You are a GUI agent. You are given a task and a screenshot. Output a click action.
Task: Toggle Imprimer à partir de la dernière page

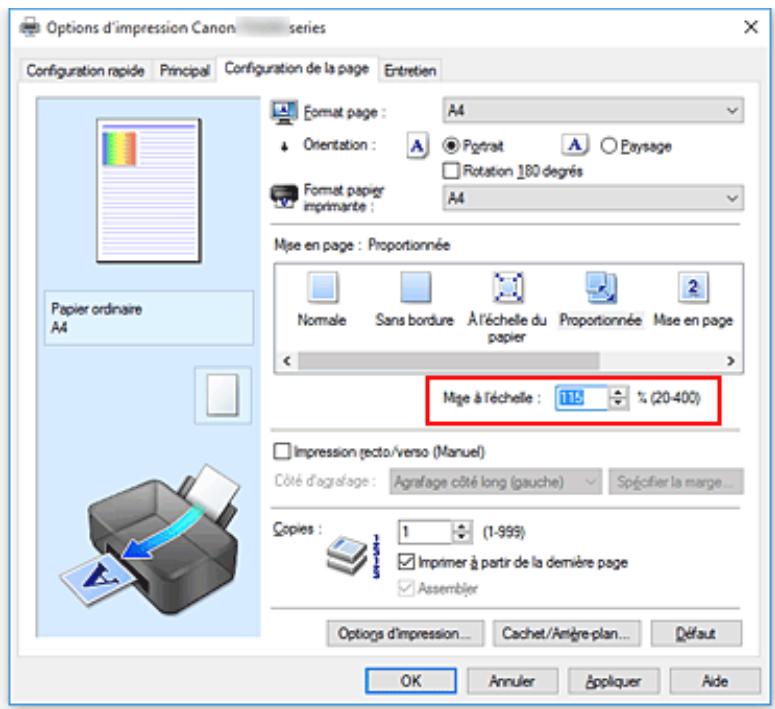coord(406,562)
